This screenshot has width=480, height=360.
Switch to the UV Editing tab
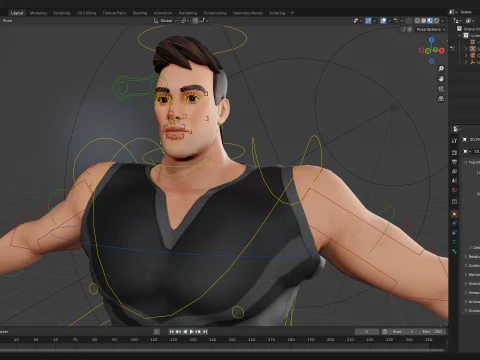point(86,13)
